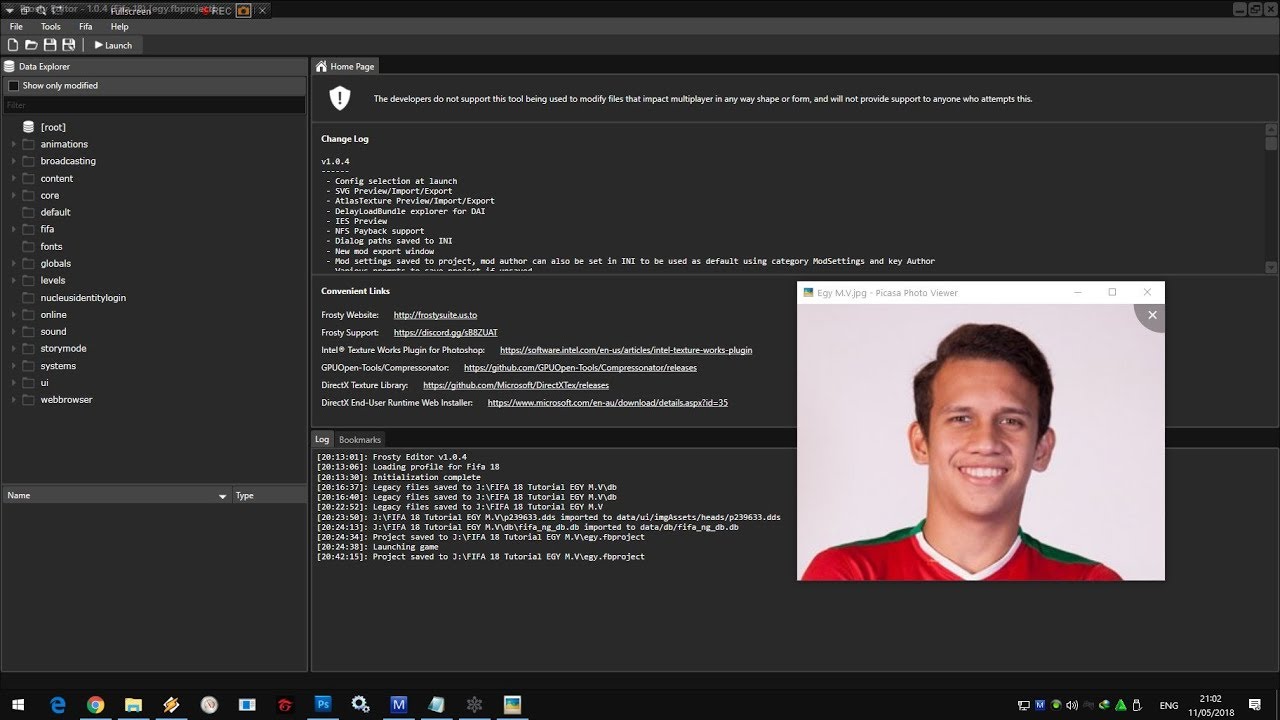Click the REC record button

[215, 10]
